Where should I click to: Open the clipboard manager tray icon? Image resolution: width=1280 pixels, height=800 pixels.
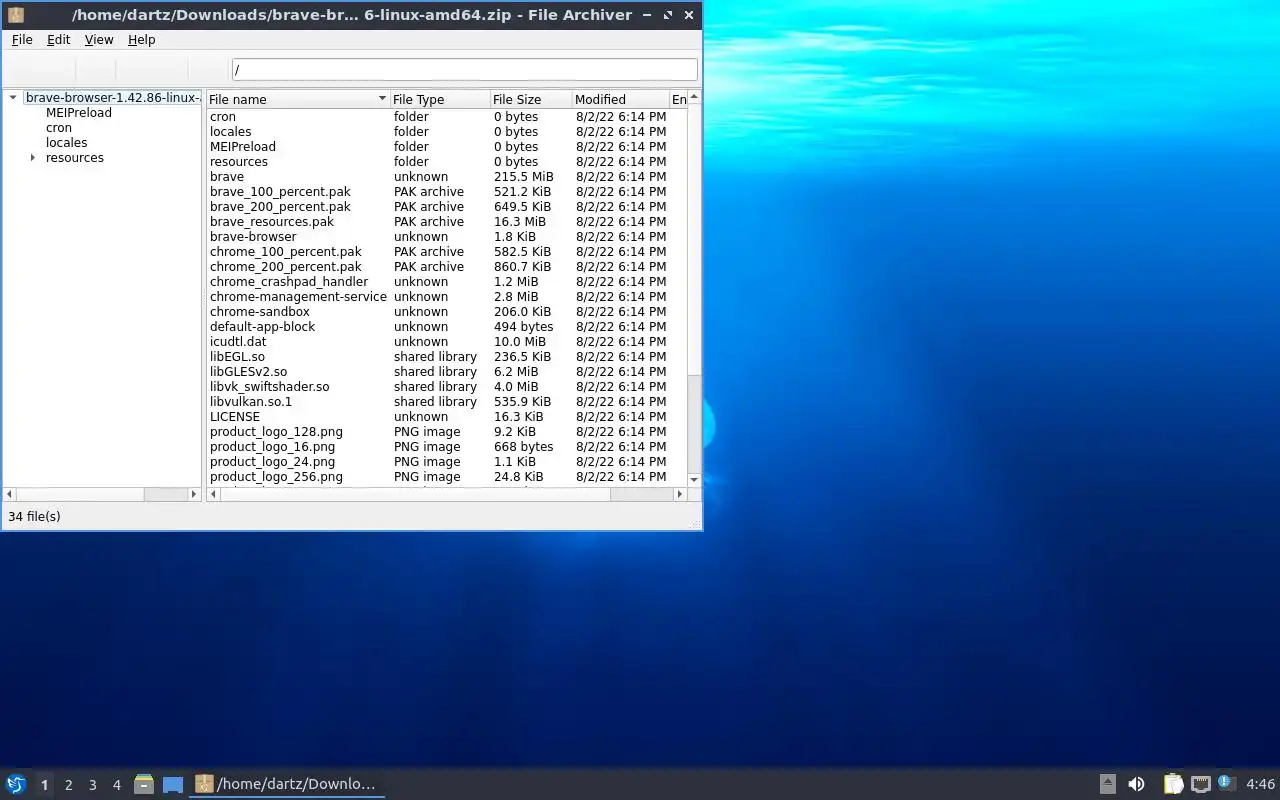point(1173,784)
